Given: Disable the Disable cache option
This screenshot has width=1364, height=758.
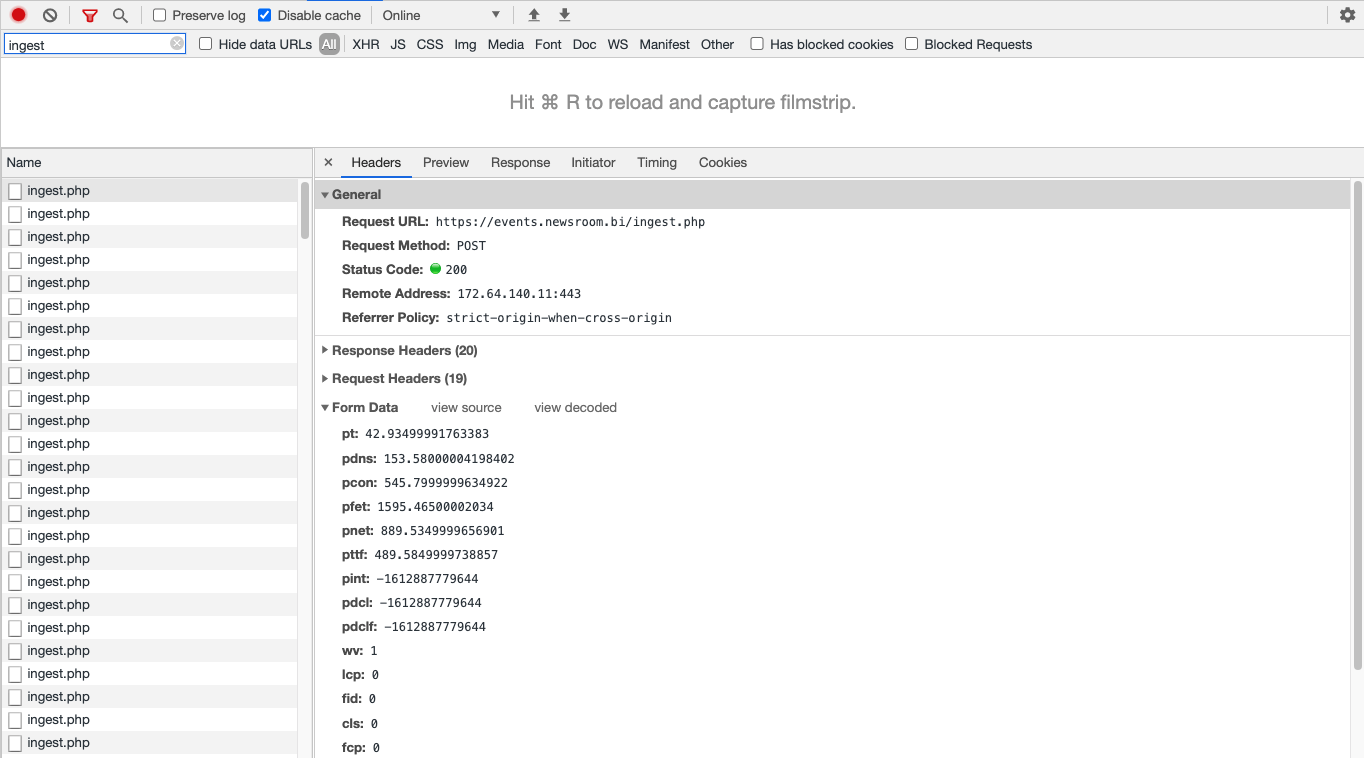Looking at the screenshot, I should [x=264, y=15].
